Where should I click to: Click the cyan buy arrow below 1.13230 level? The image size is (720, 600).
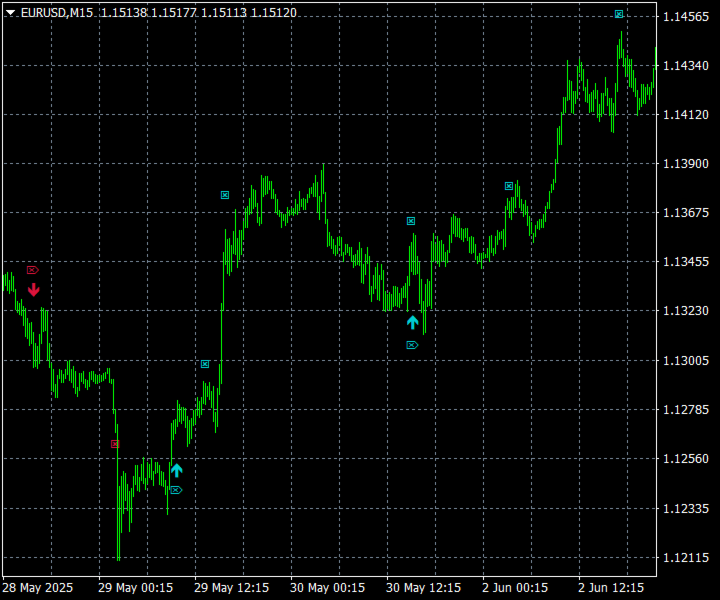click(412, 323)
